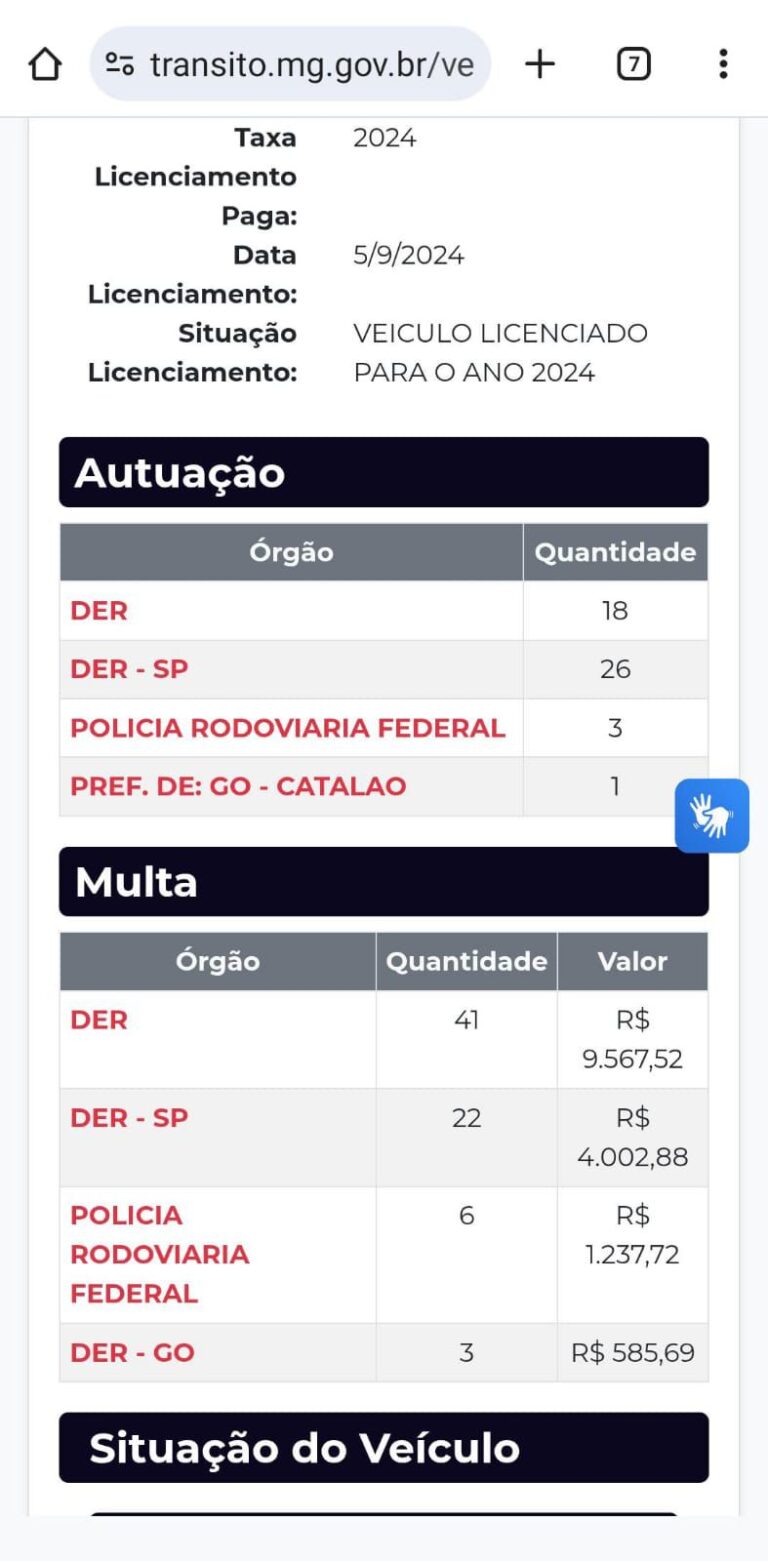Tap the blue sign language accessibility icon
The width and height of the screenshot is (768, 1561).
[711, 815]
